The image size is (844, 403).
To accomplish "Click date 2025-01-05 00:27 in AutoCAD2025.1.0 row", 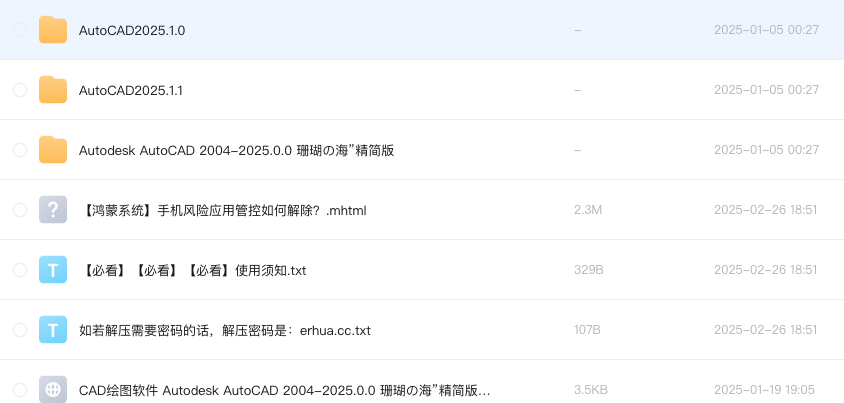I will [766, 30].
